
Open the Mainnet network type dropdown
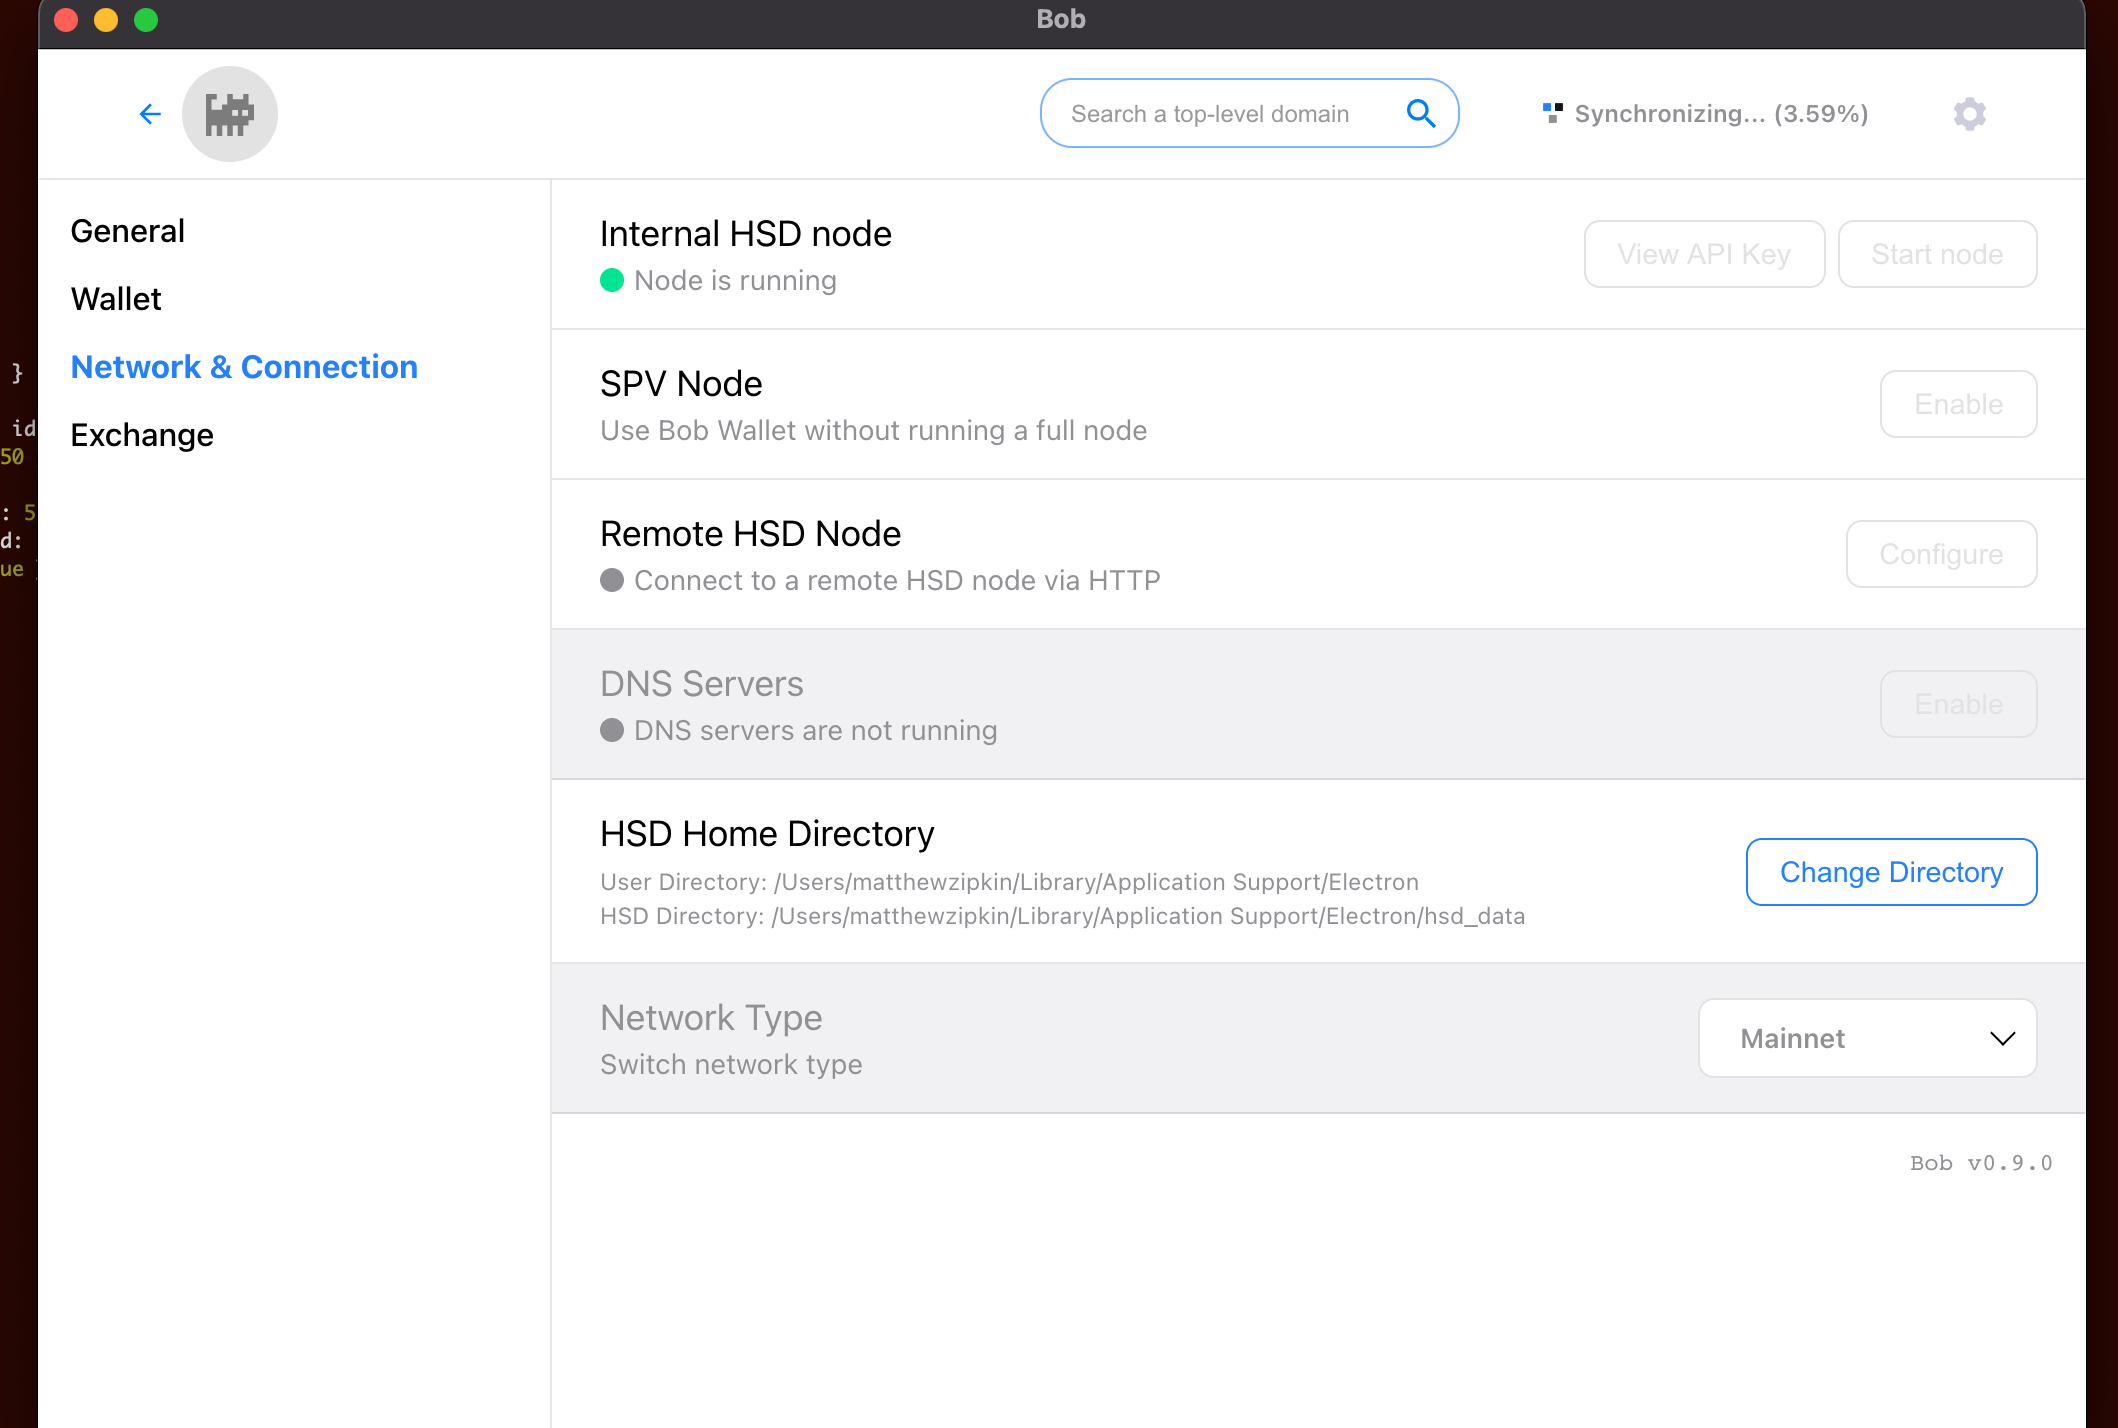[x=1867, y=1038]
